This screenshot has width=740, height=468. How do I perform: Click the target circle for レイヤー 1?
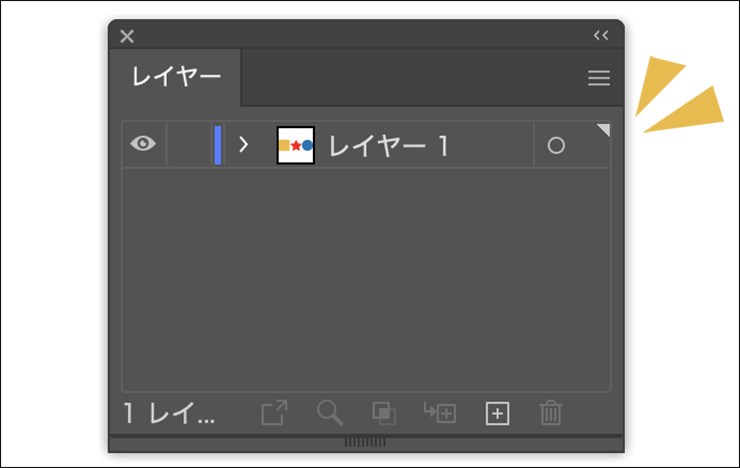click(556, 146)
